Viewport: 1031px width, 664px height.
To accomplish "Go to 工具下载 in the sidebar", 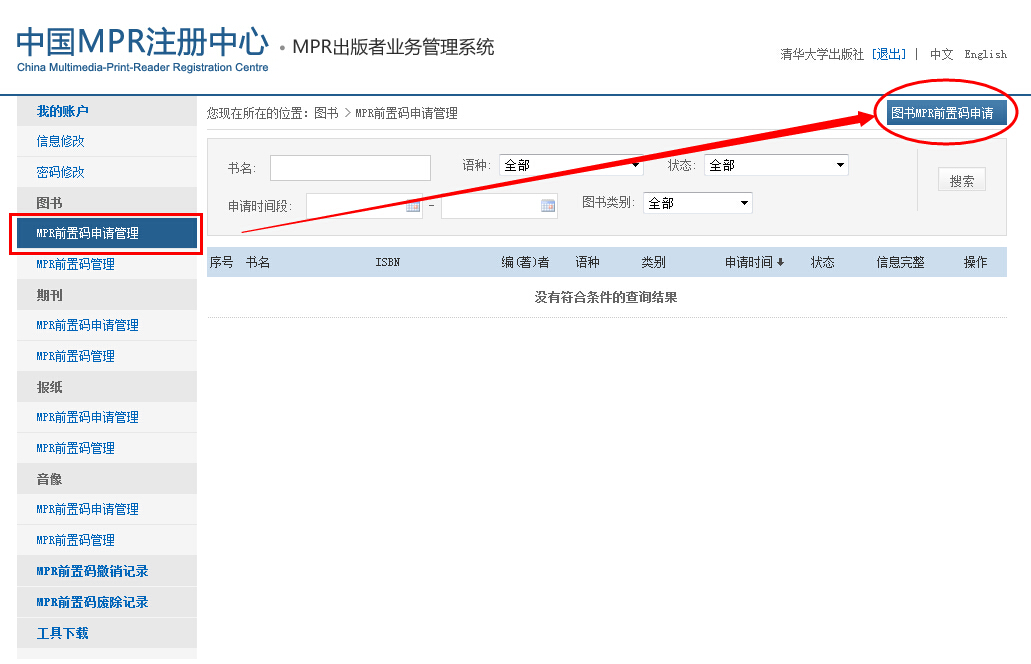I will (63, 633).
